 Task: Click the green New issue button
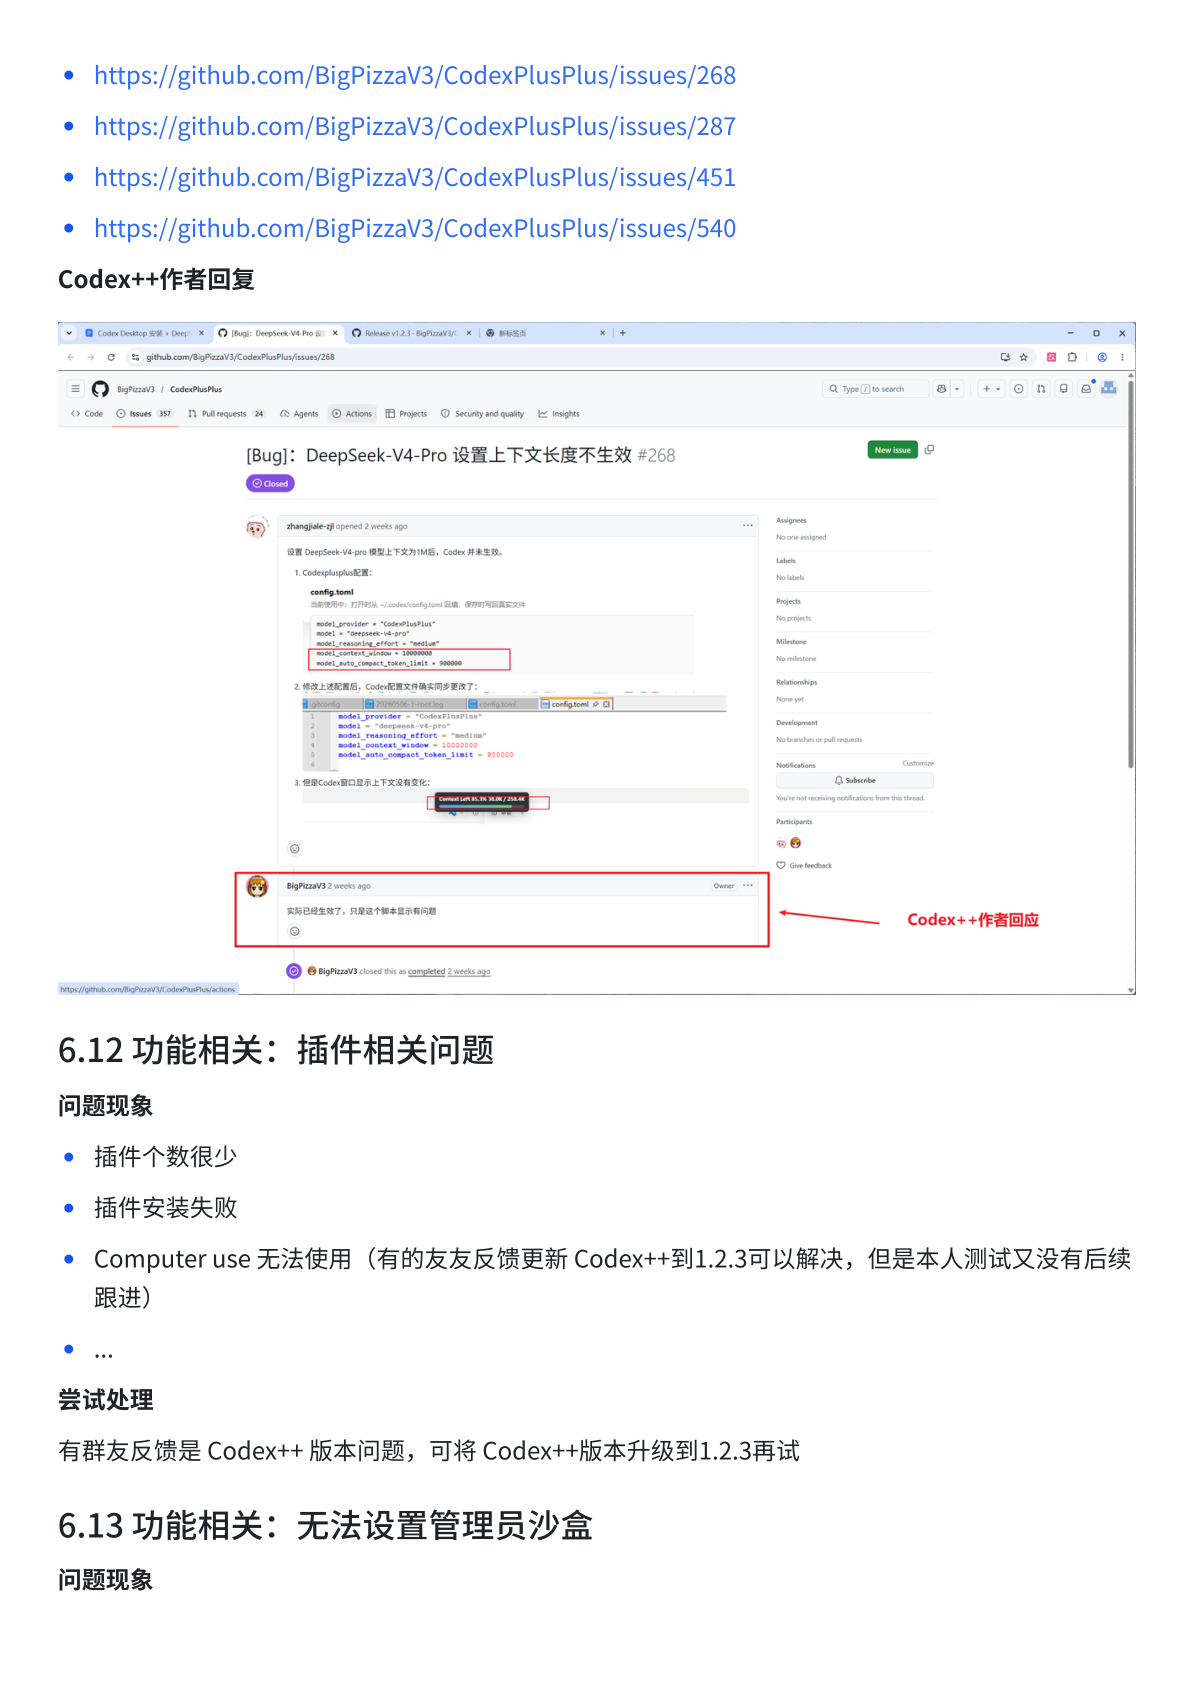coord(893,450)
